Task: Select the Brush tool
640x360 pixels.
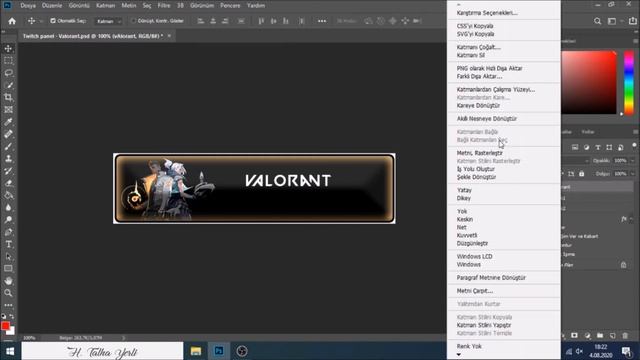Action: [8, 147]
